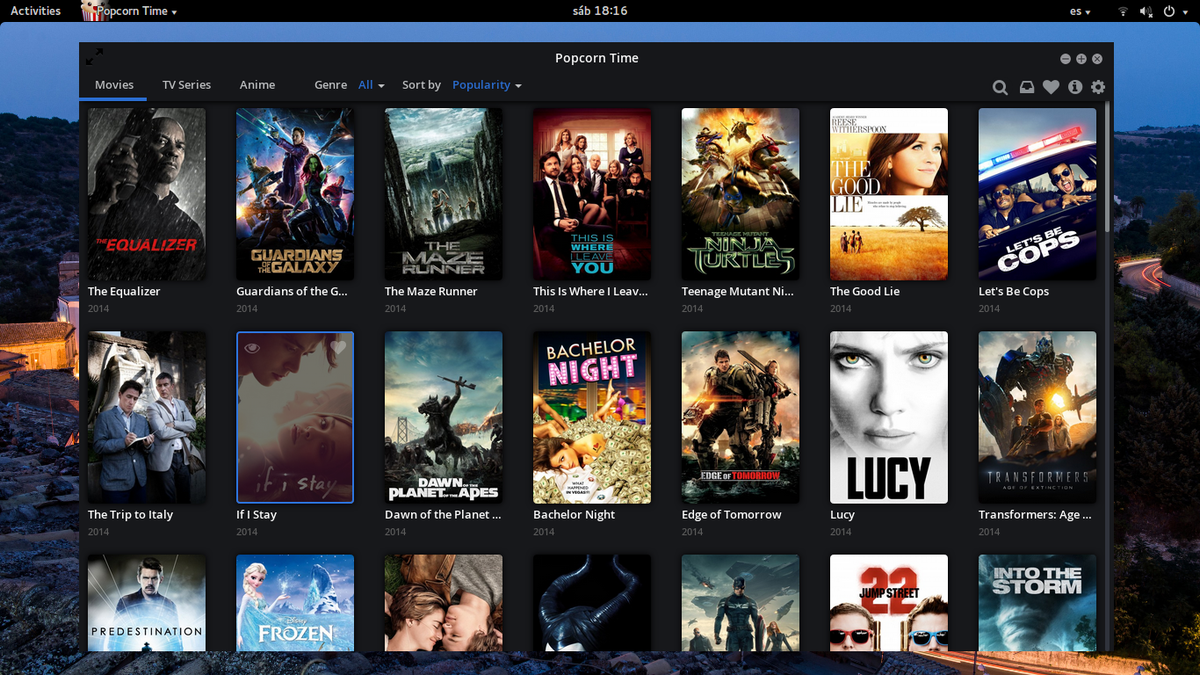Viewport: 1200px width, 675px height.
Task: Click the title text "The Trip to Italy"
Action: [x=130, y=514]
